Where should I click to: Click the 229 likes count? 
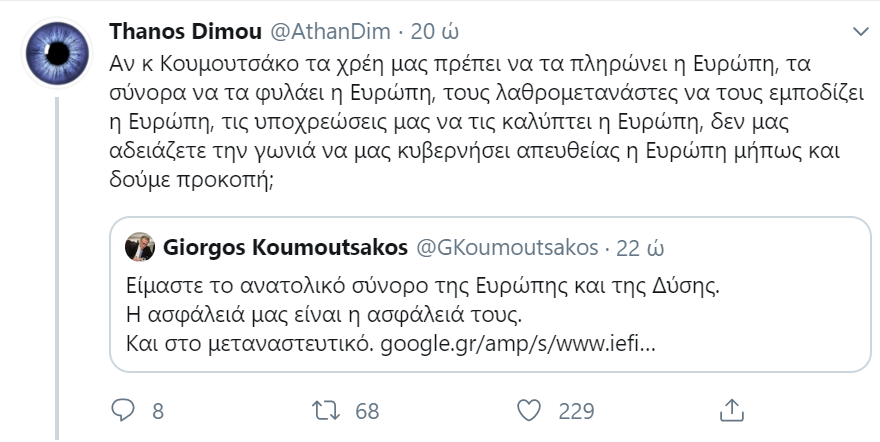576,411
